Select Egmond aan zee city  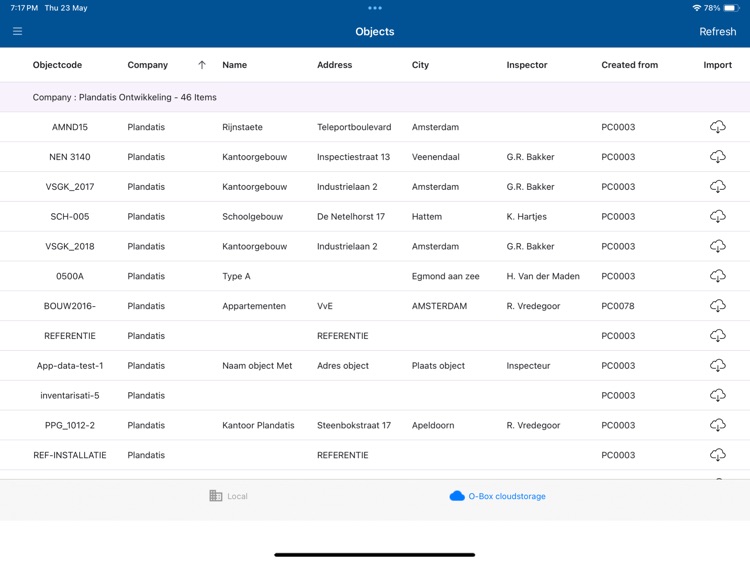pyautogui.click(x=445, y=276)
